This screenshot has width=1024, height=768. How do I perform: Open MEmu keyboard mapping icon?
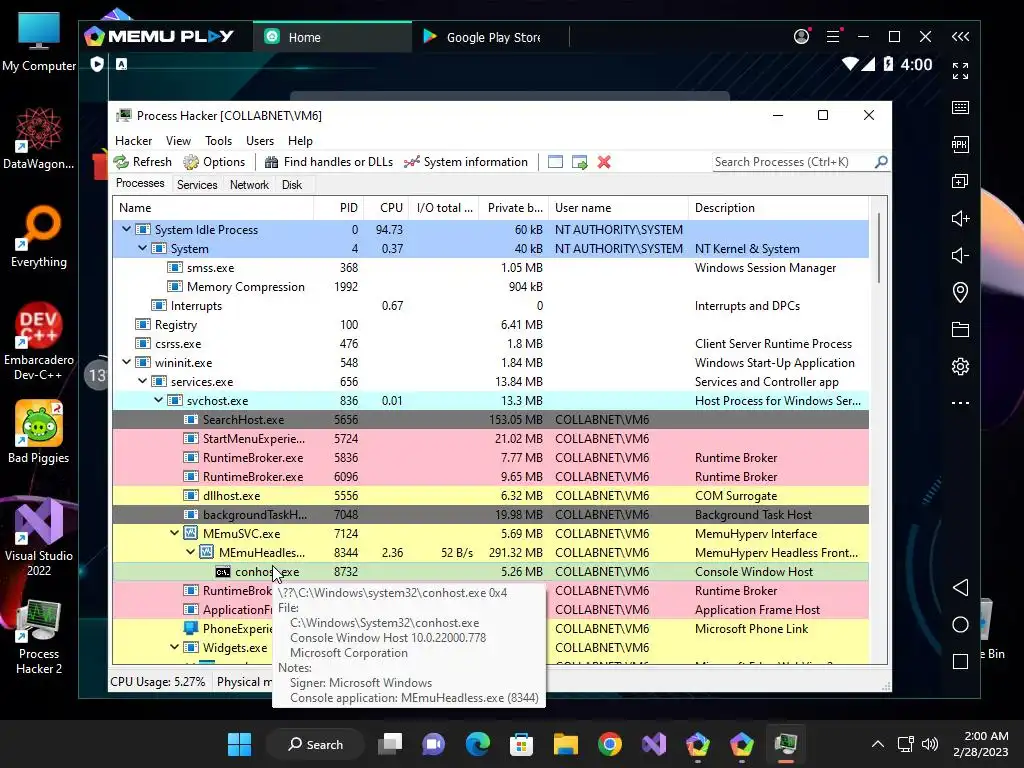[960, 108]
